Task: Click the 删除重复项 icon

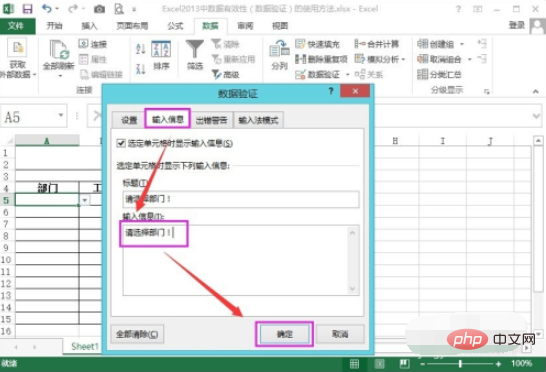Action: [x=300, y=59]
